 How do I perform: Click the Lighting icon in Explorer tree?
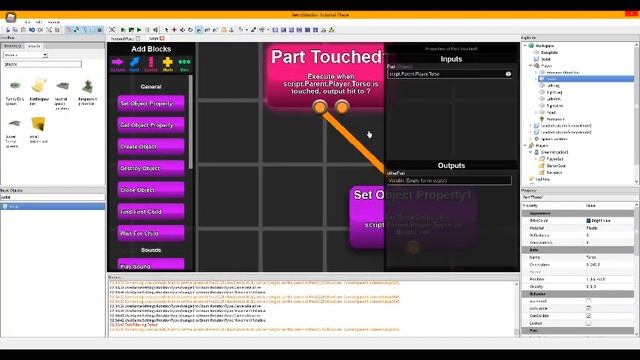tap(531, 179)
